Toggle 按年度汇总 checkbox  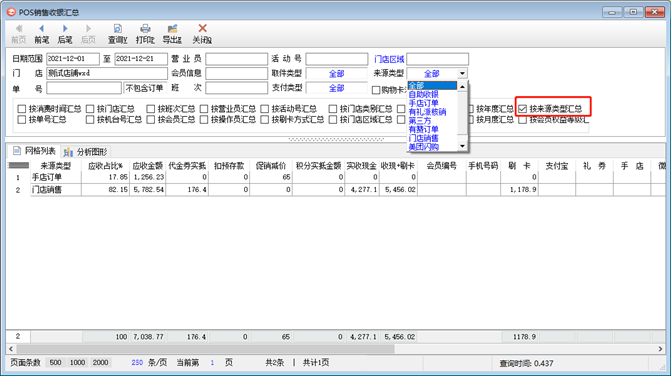pyautogui.click(x=471, y=109)
